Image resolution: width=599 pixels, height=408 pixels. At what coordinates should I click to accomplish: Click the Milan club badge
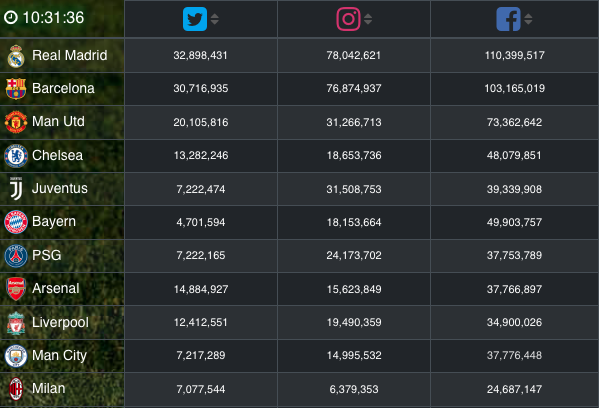point(16,389)
